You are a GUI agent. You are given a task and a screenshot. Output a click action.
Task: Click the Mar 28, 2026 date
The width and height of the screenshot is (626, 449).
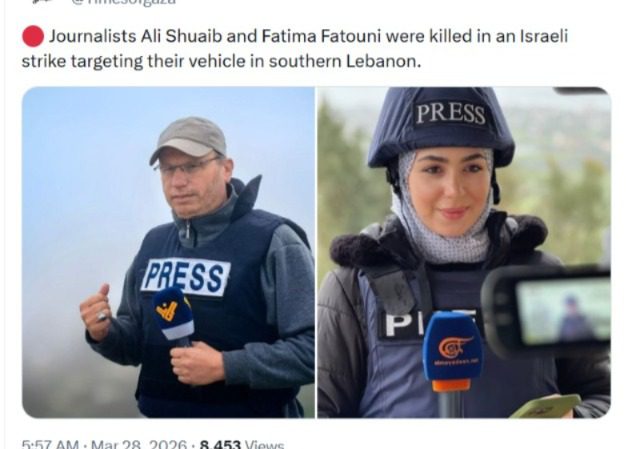[x=139, y=444]
